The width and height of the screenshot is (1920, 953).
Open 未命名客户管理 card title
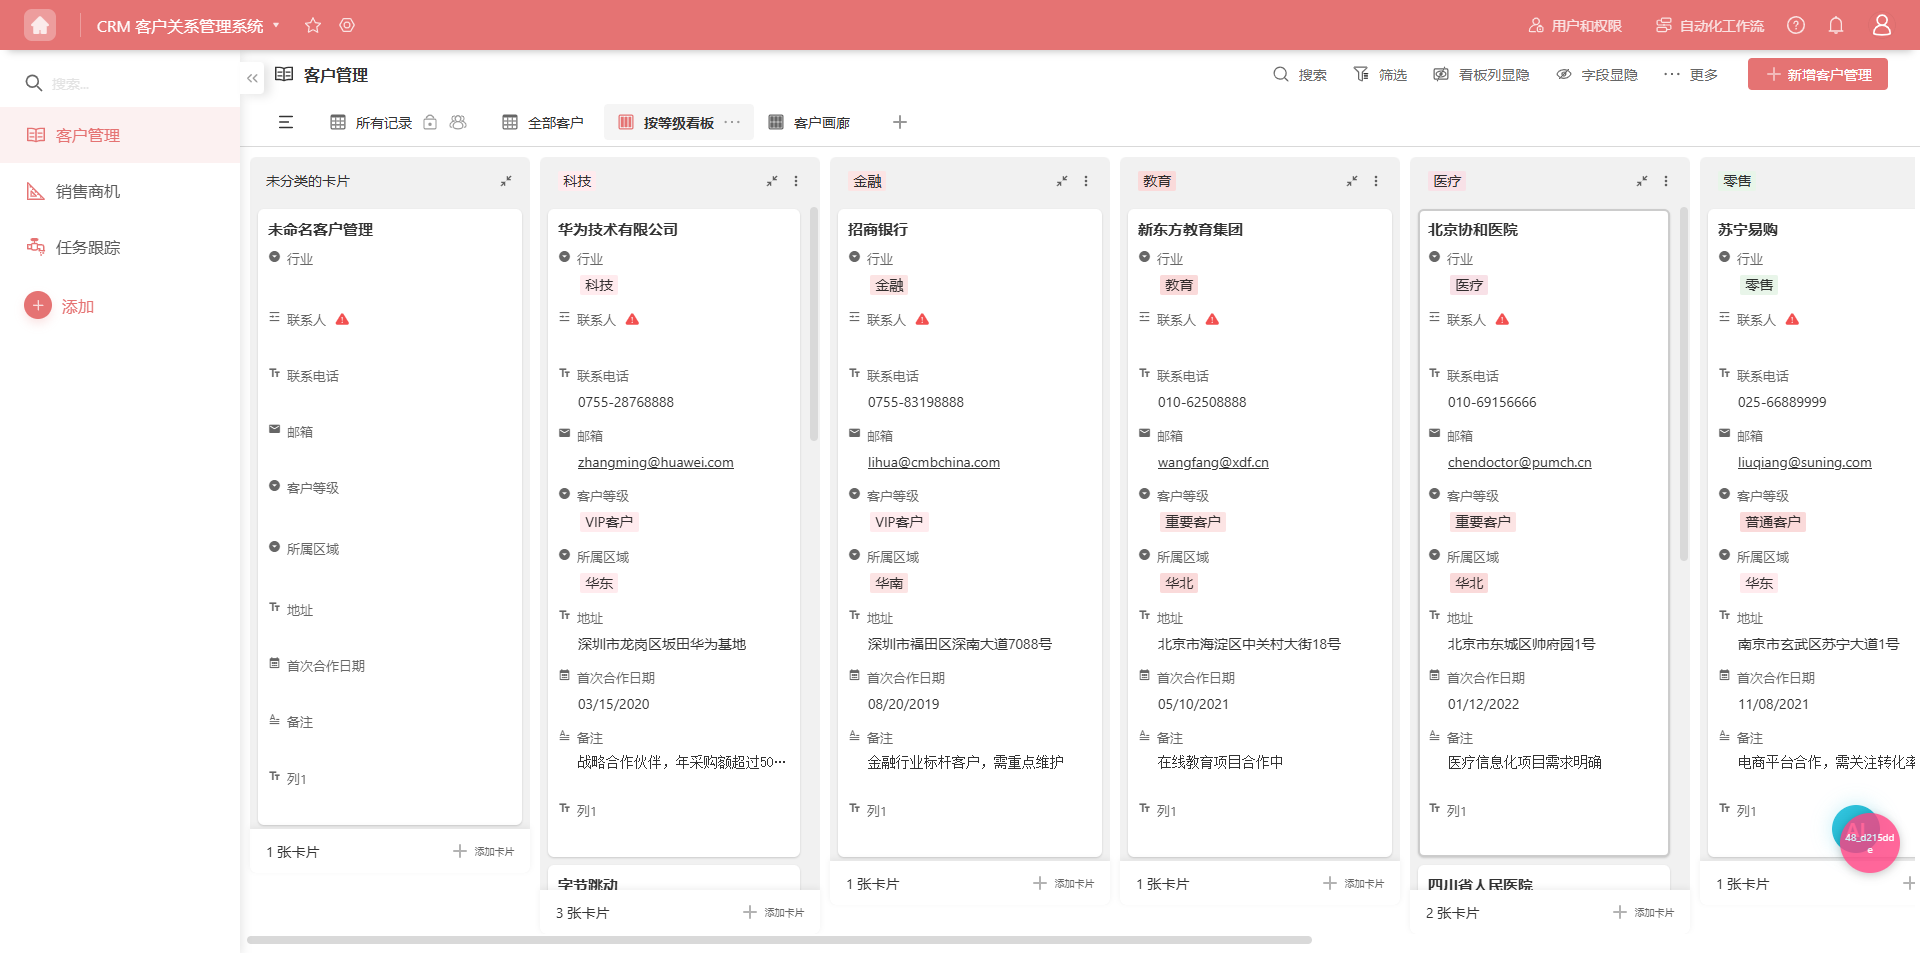coord(320,229)
